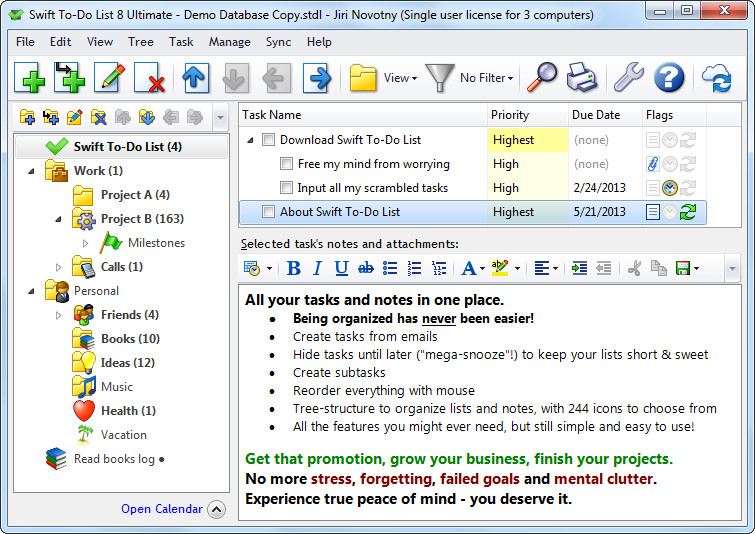The image size is (755, 534).
Task: Collapse the Personal folder in tree
Action: point(31,291)
